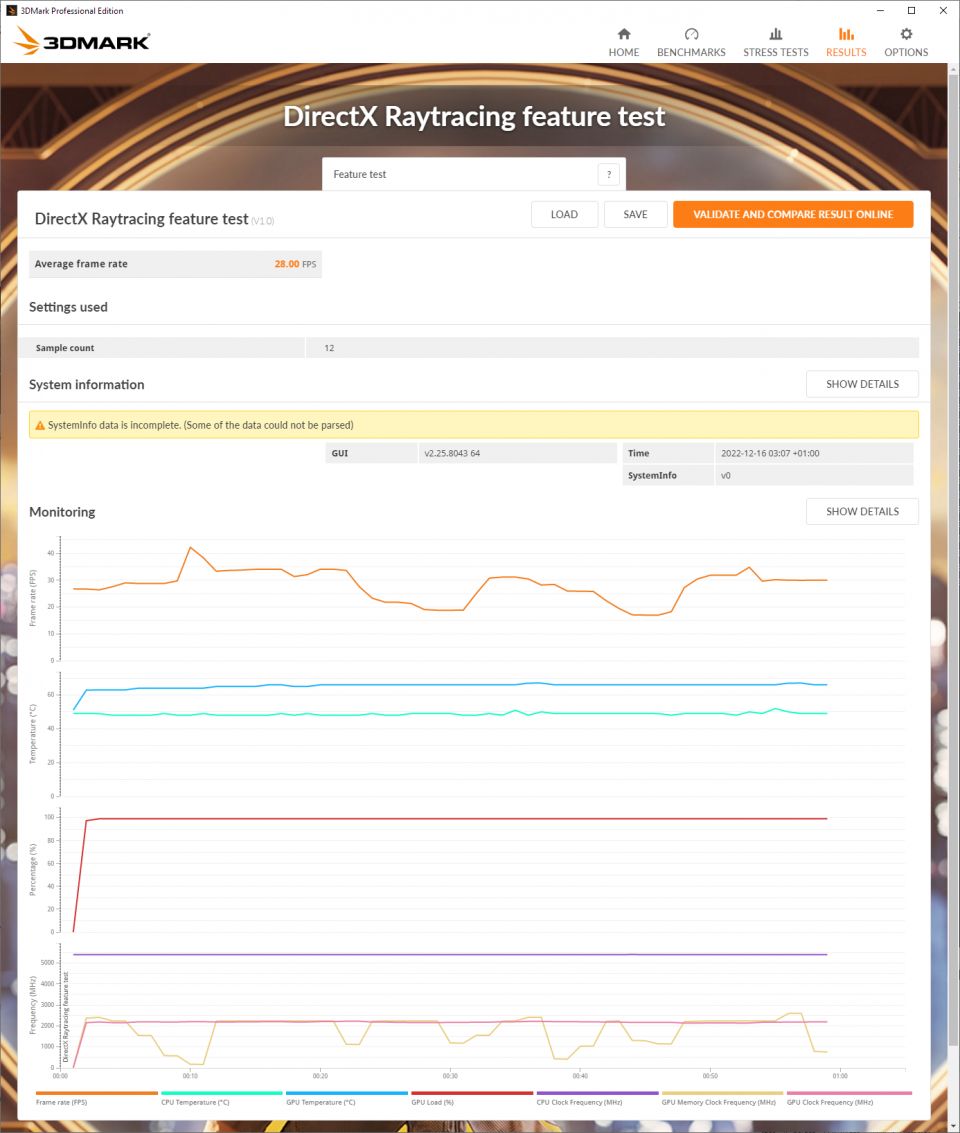The width and height of the screenshot is (960, 1133).
Task: Click the GUI version v2.25.8043 64
Action: (x=452, y=453)
